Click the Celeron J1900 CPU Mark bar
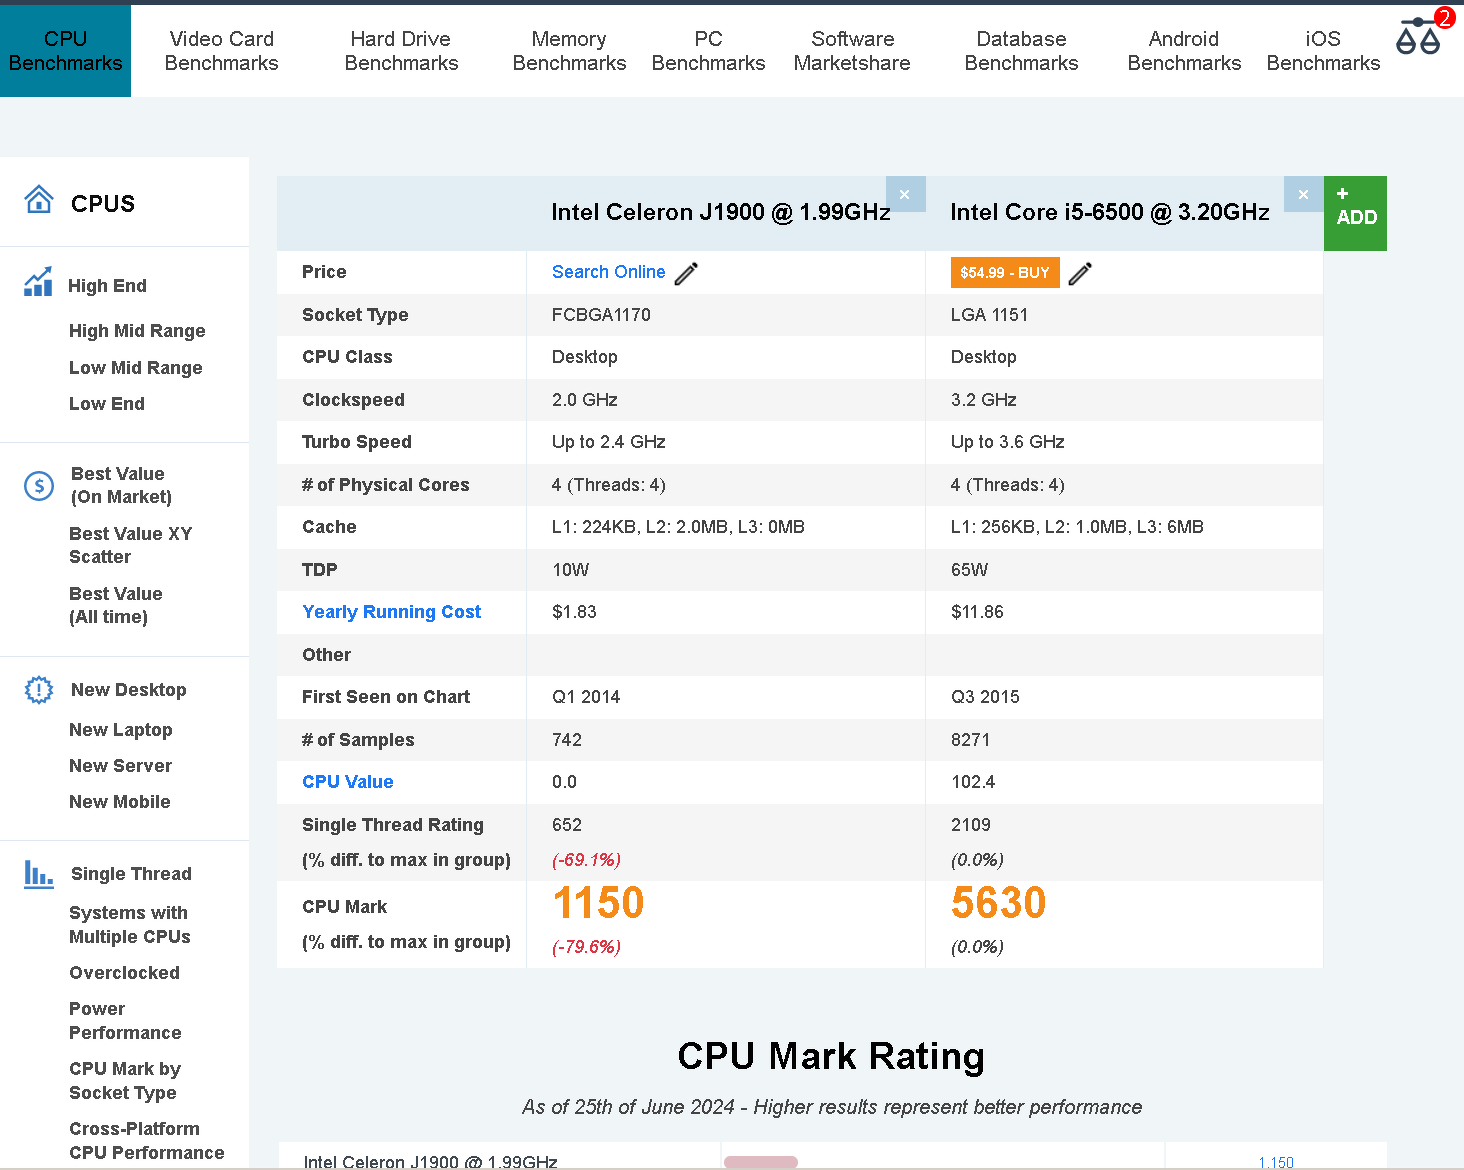 tap(761, 1162)
